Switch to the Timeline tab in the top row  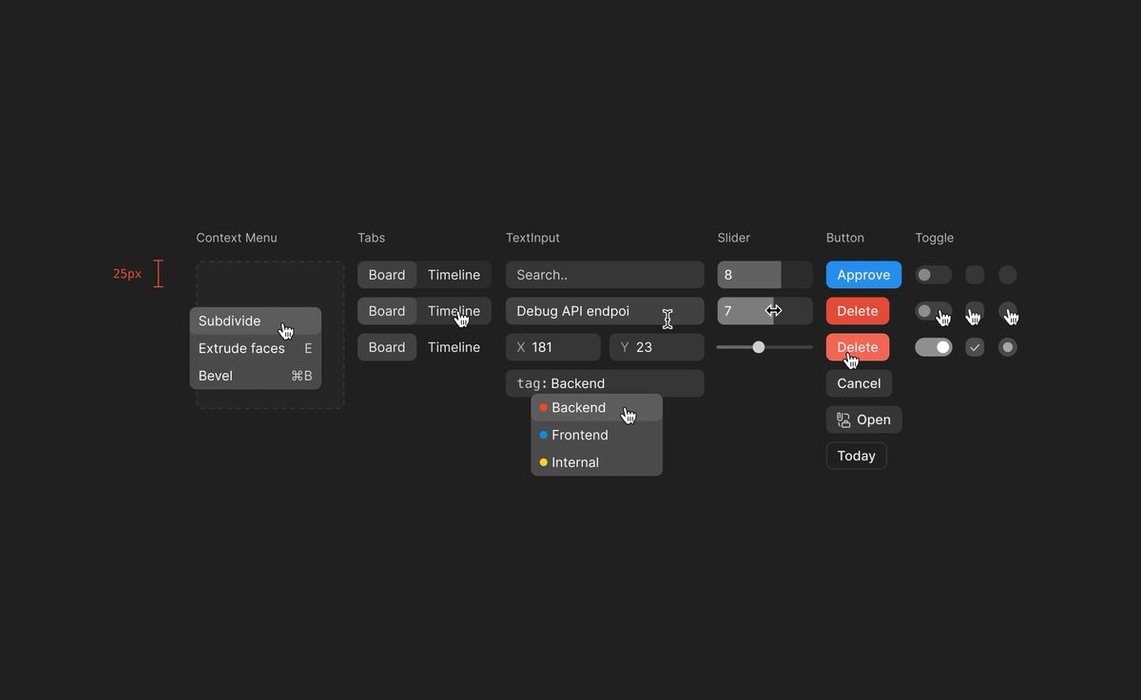pyautogui.click(x=454, y=275)
